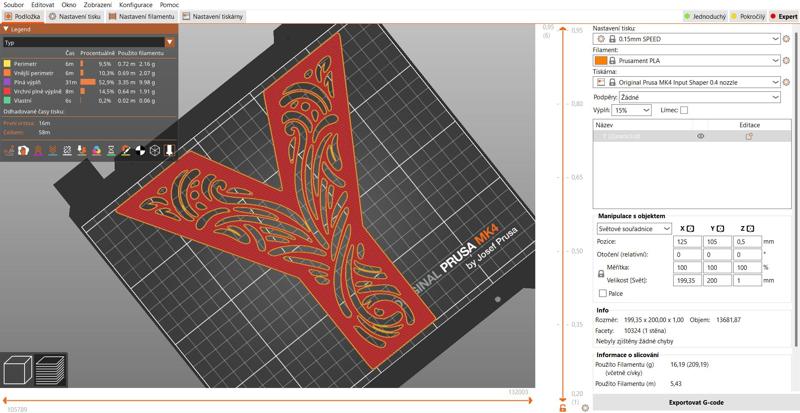Open the Typ view dropdown in legend
800x413 pixels.
pos(88,43)
